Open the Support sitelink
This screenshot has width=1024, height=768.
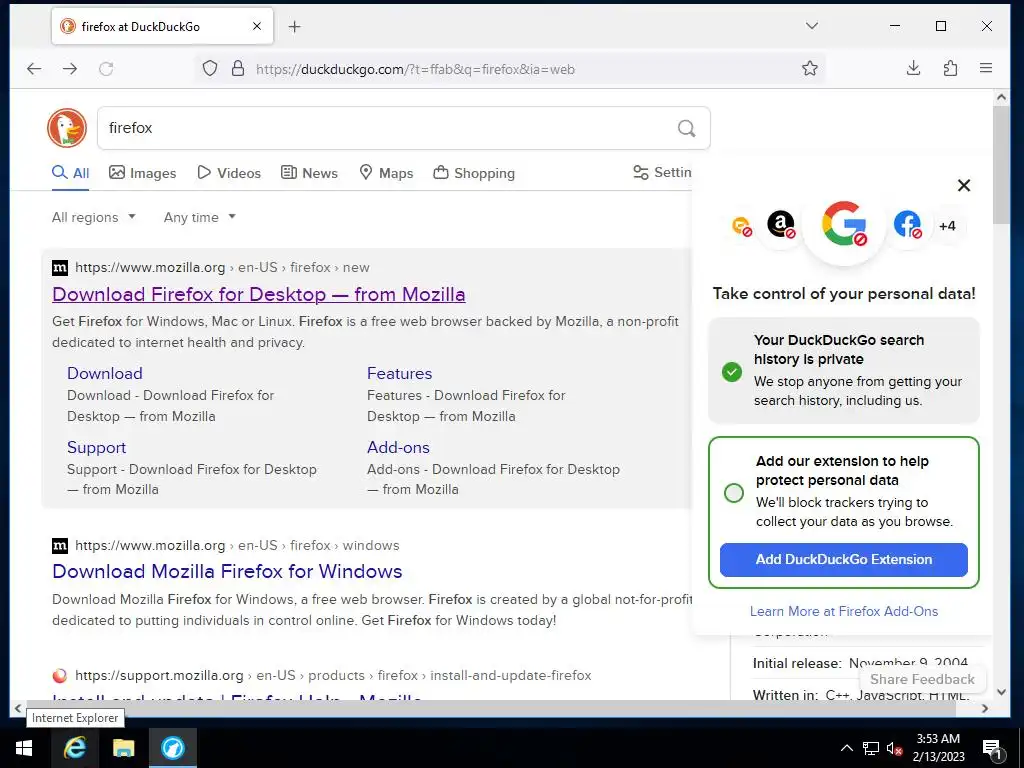[97, 447]
